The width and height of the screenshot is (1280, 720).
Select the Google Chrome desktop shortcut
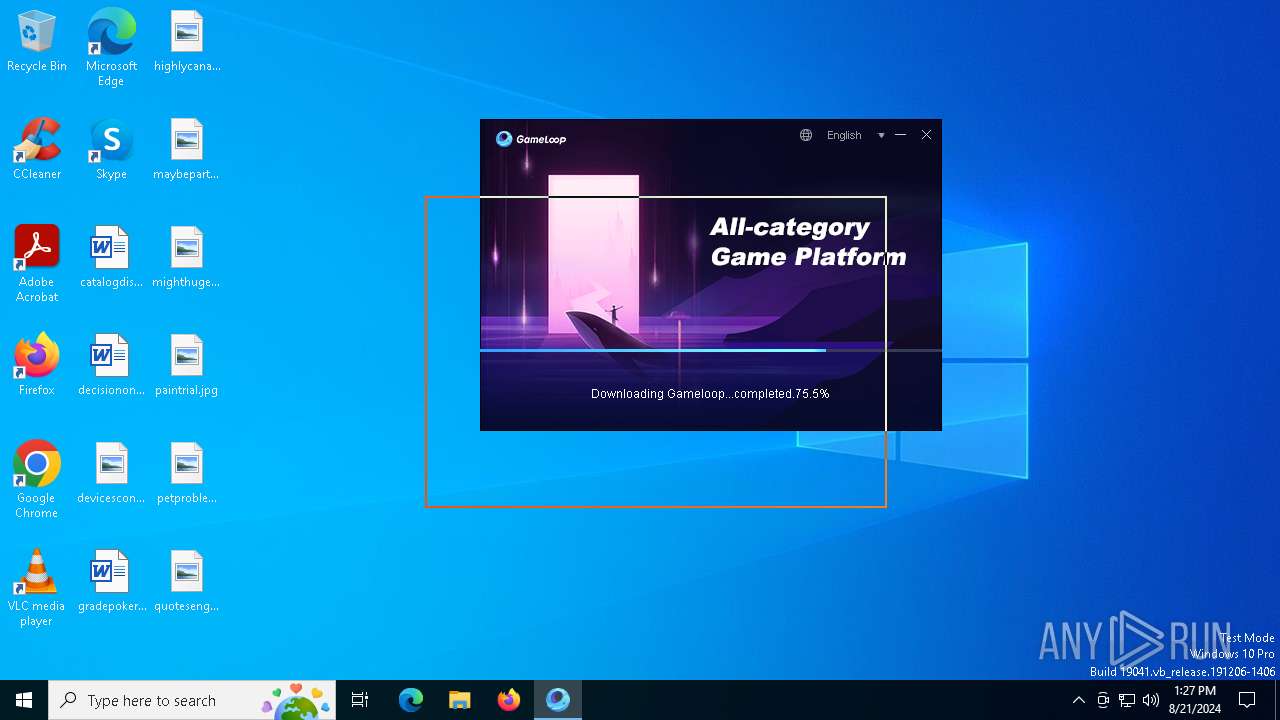pos(37,480)
